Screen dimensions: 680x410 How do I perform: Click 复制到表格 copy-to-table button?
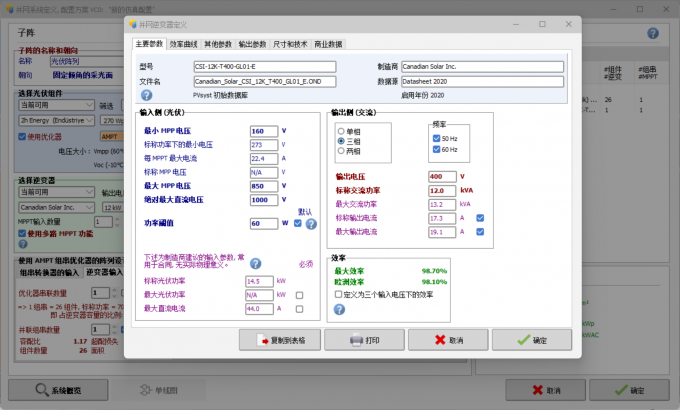tap(279, 340)
